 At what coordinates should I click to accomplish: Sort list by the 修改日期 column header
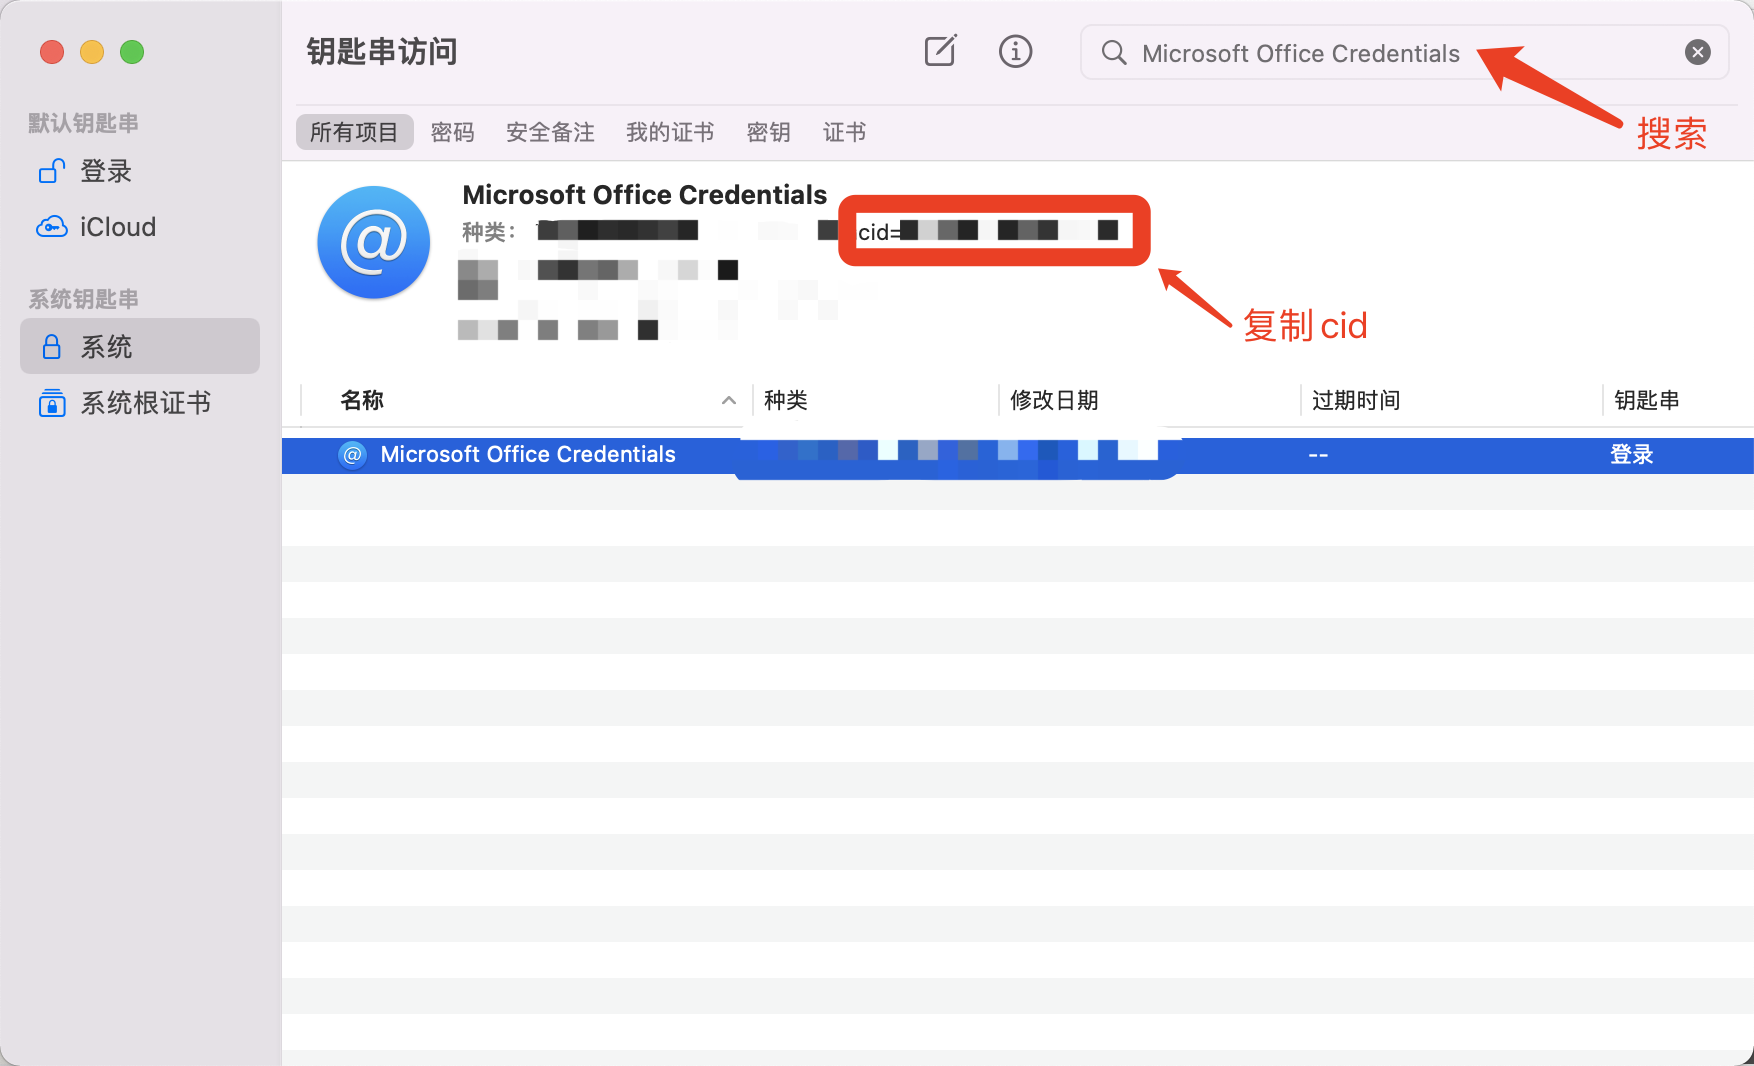tap(1054, 400)
